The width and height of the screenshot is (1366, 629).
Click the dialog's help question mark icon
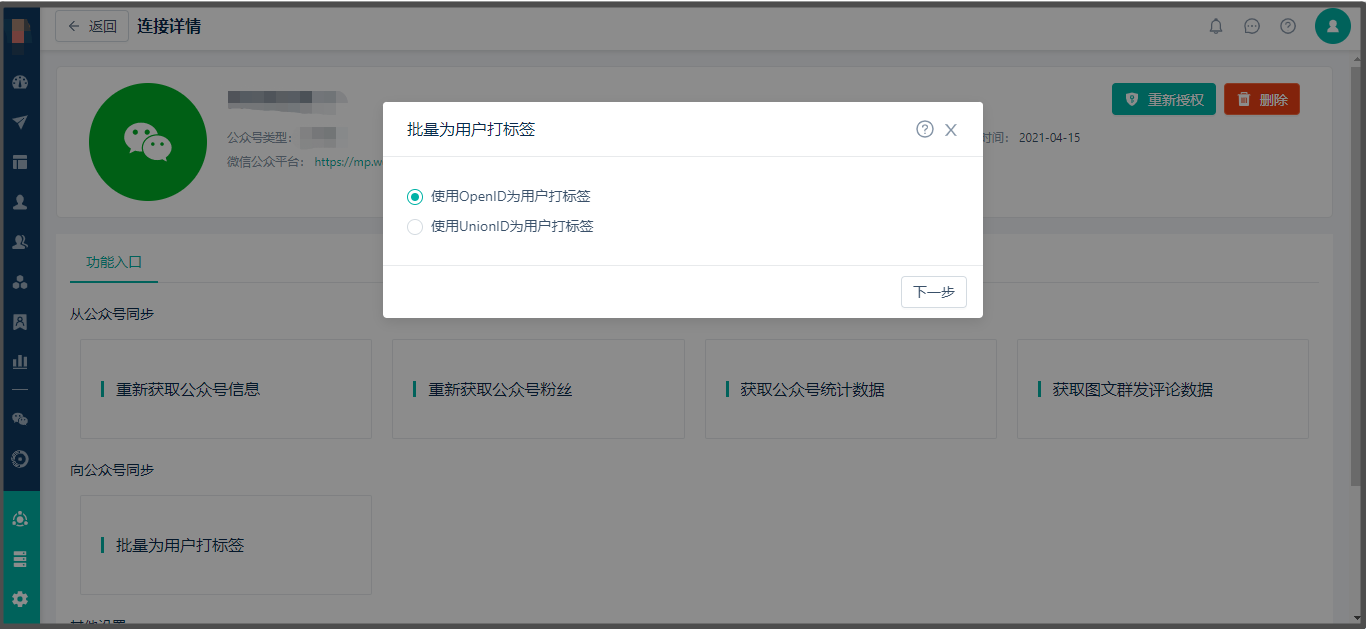click(x=925, y=129)
